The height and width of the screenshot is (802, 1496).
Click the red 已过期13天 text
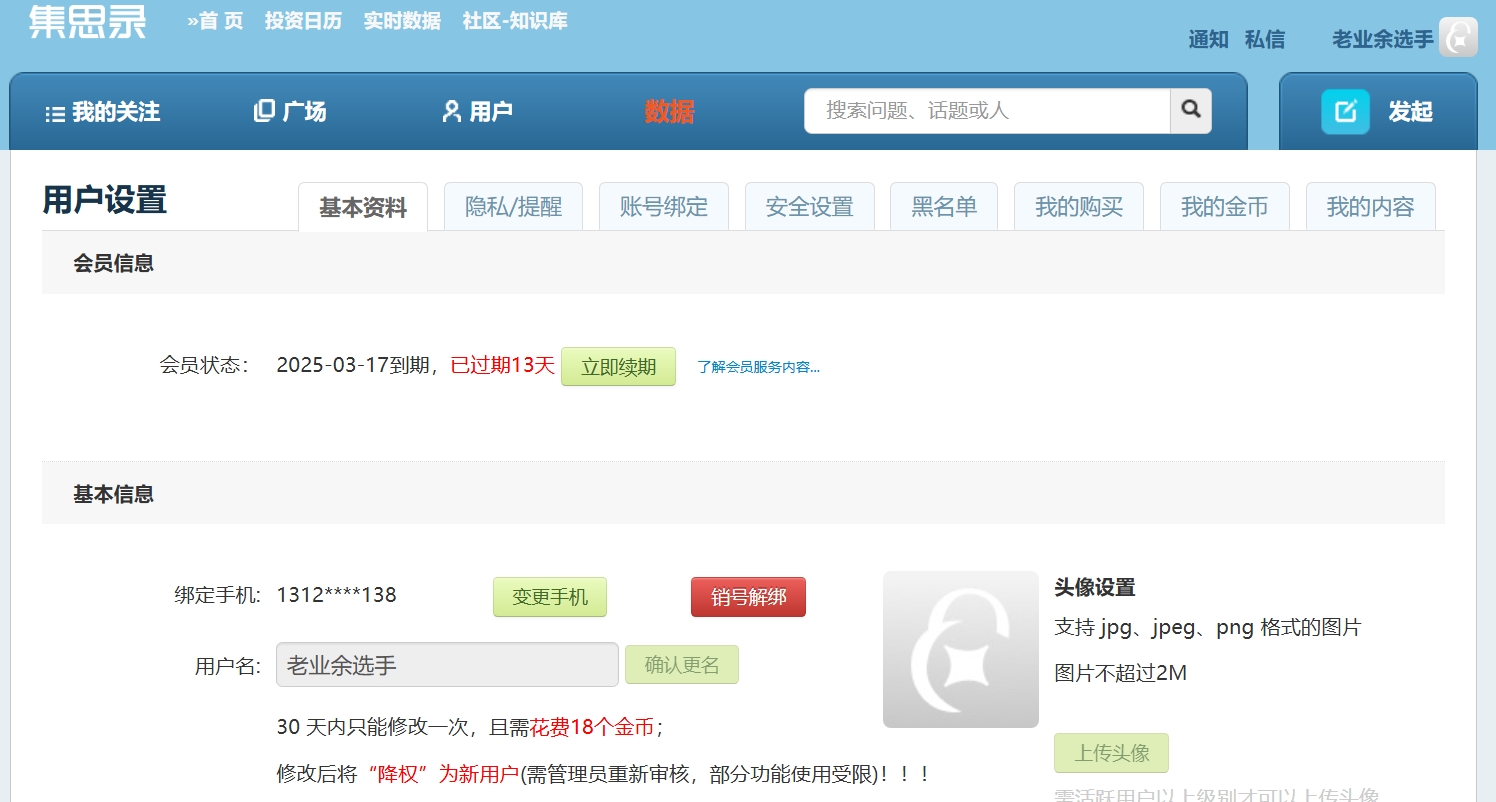click(x=503, y=365)
